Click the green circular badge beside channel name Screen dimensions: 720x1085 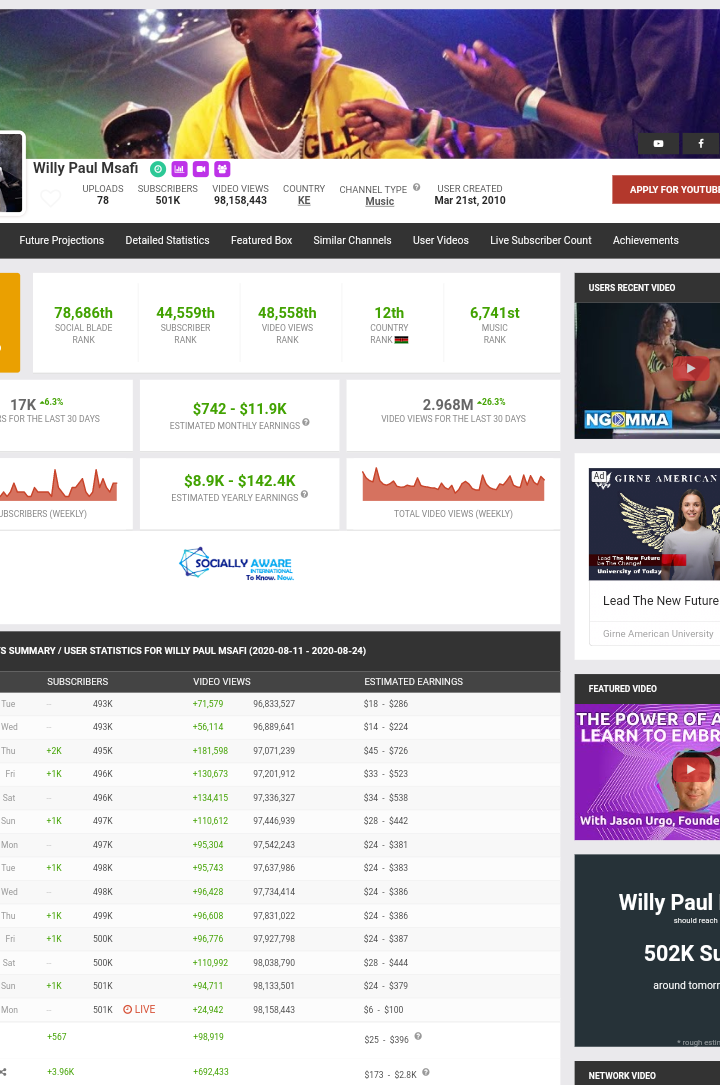[157, 170]
